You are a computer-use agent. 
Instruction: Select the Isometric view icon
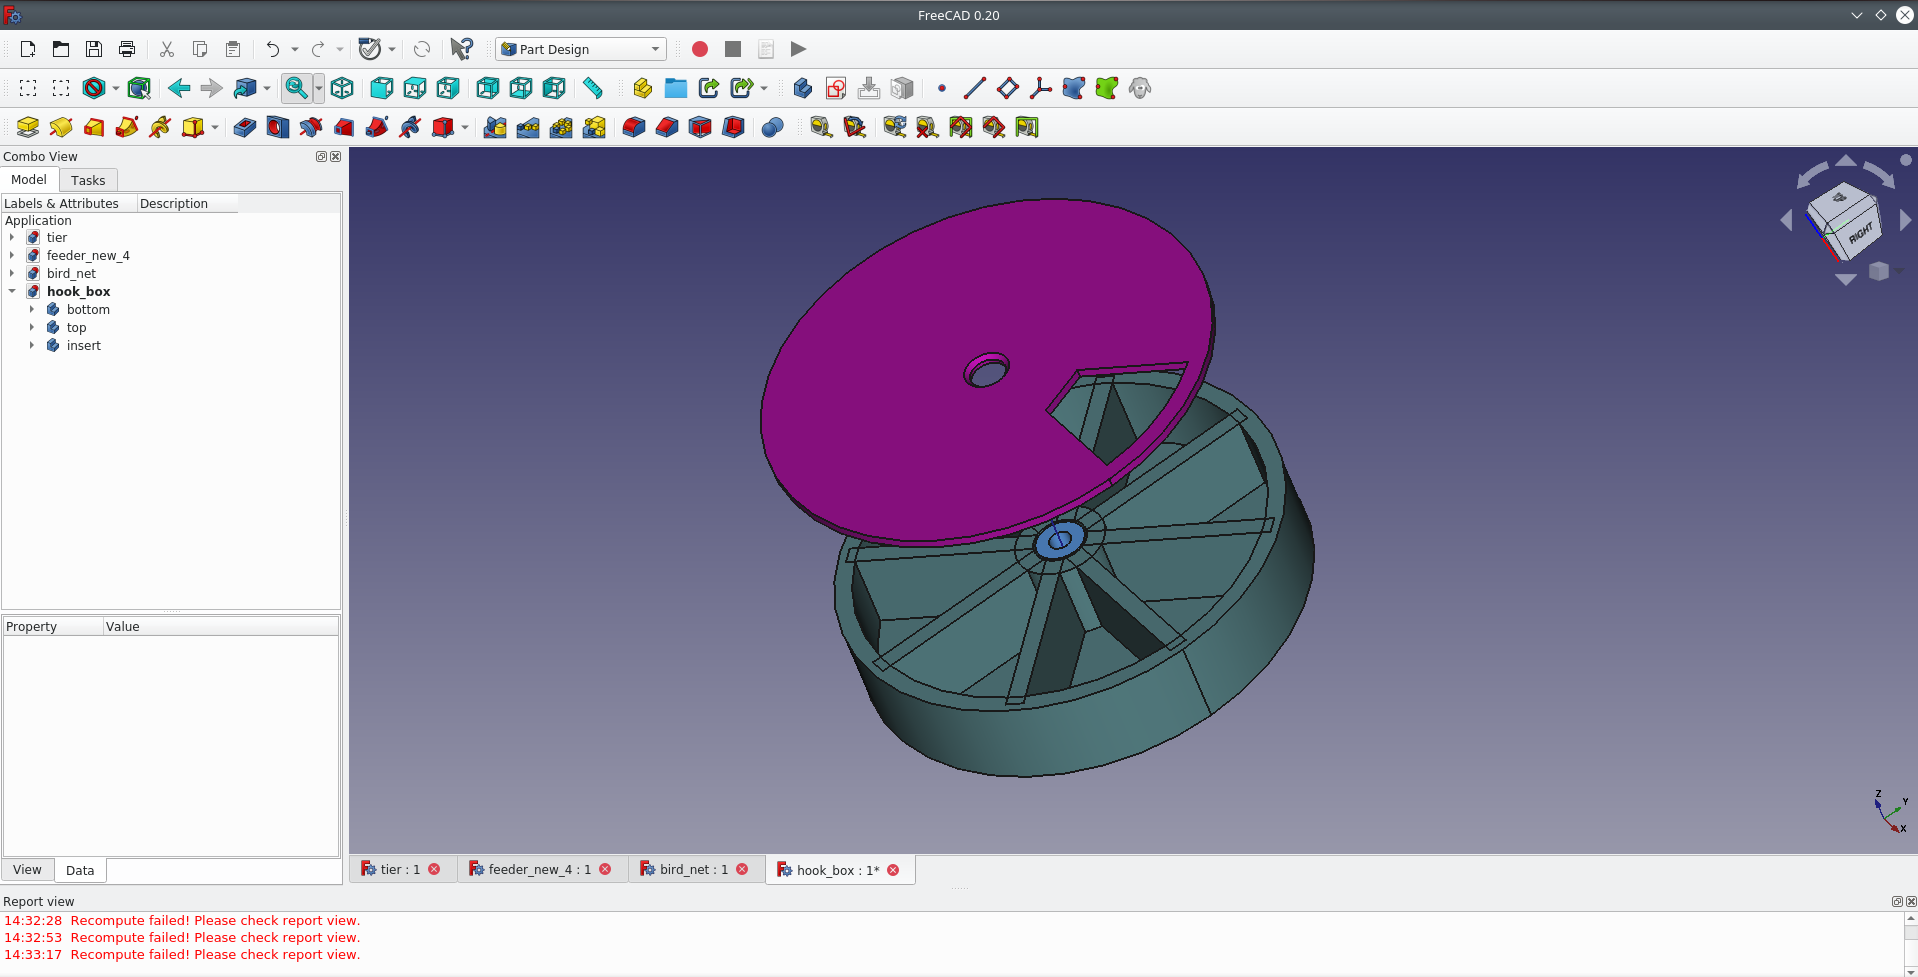(x=342, y=88)
